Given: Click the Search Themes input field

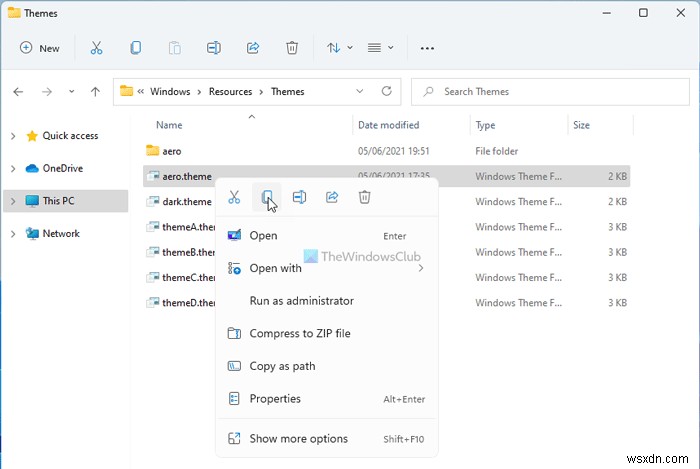Looking at the screenshot, I should [550, 92].
